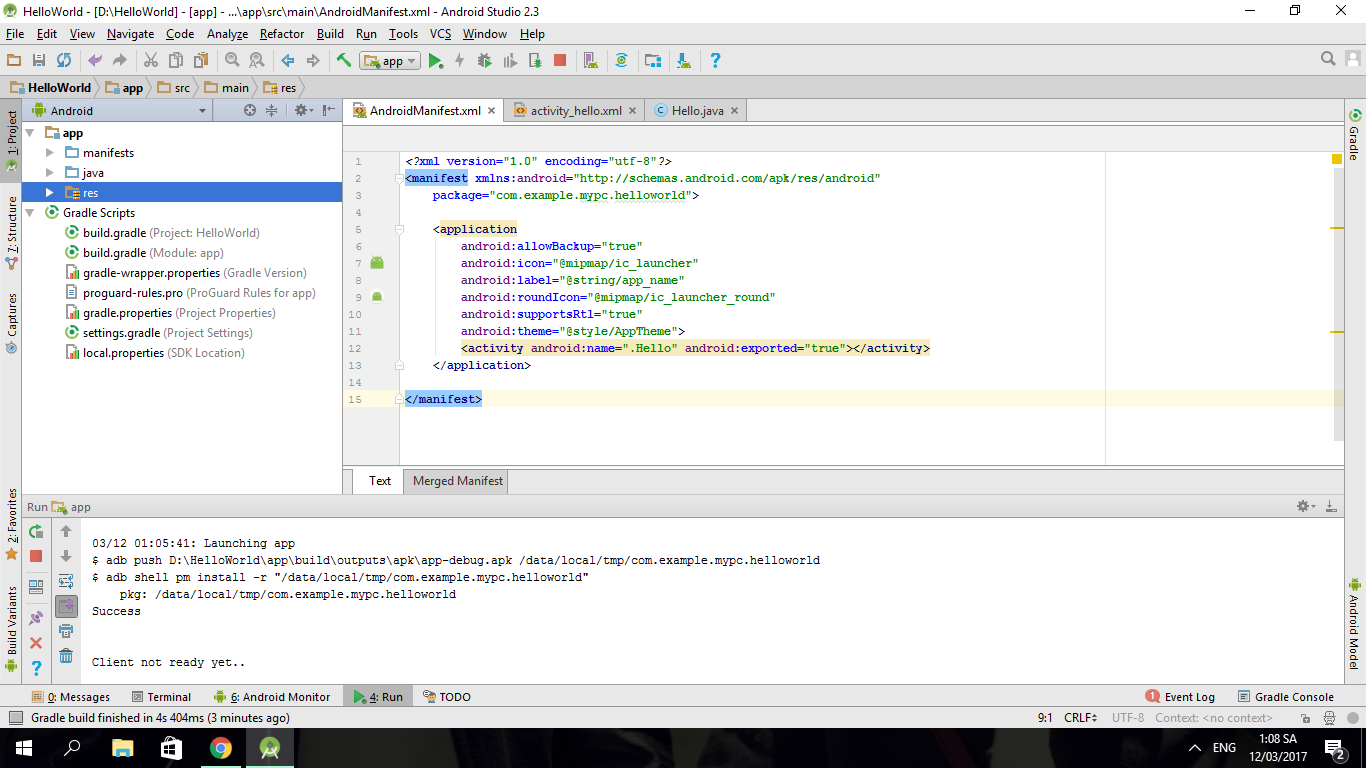The width and height of the screenshot is (1366, 768).
Task: Click the Make Project hammer icon
Action: pyautogui.click(x=344, y=61)
